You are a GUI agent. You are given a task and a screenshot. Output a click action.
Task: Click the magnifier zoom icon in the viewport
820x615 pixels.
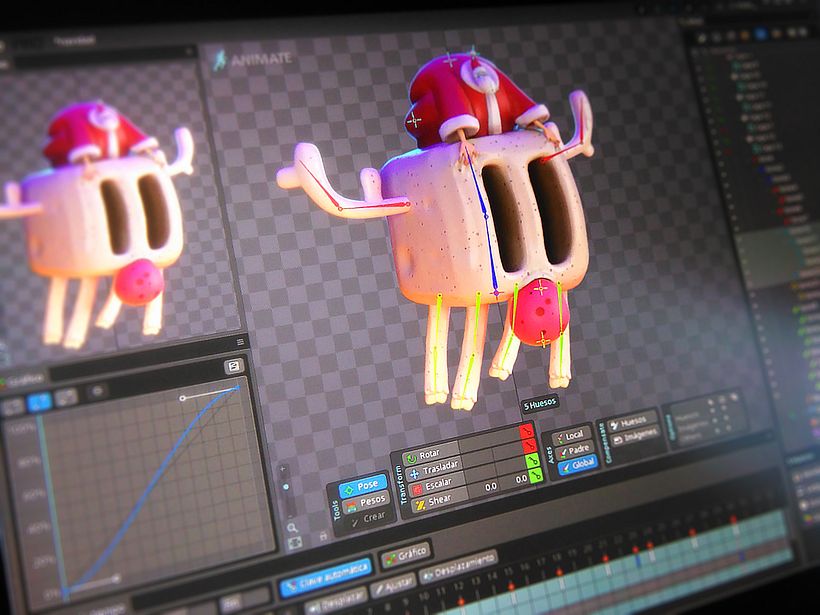pyautogui.click(x=292, y=528)
